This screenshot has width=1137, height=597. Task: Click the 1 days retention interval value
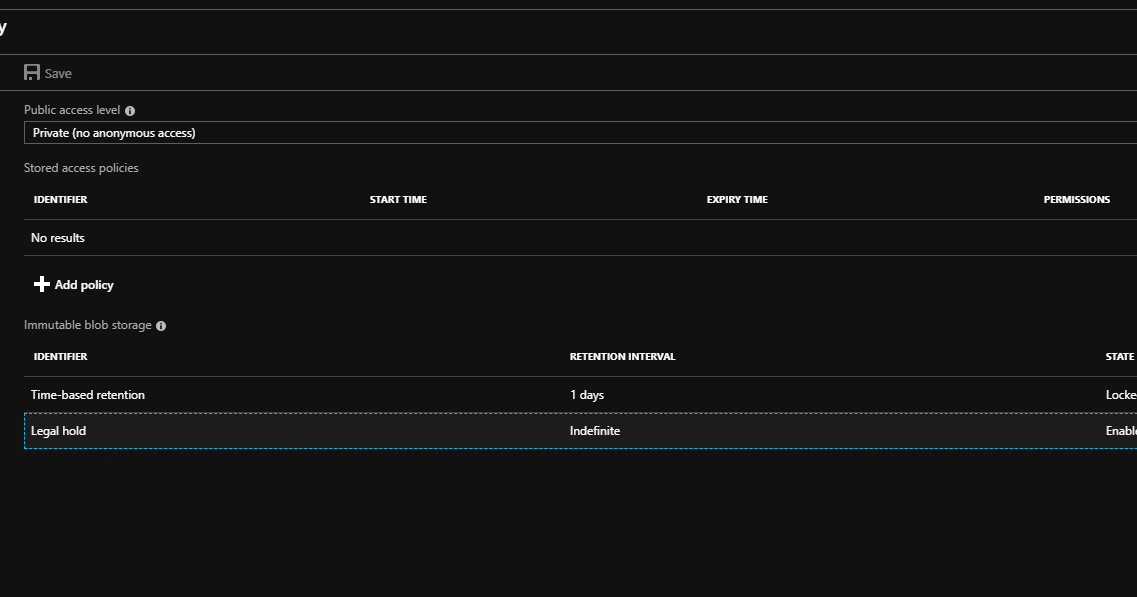point(588,395)
